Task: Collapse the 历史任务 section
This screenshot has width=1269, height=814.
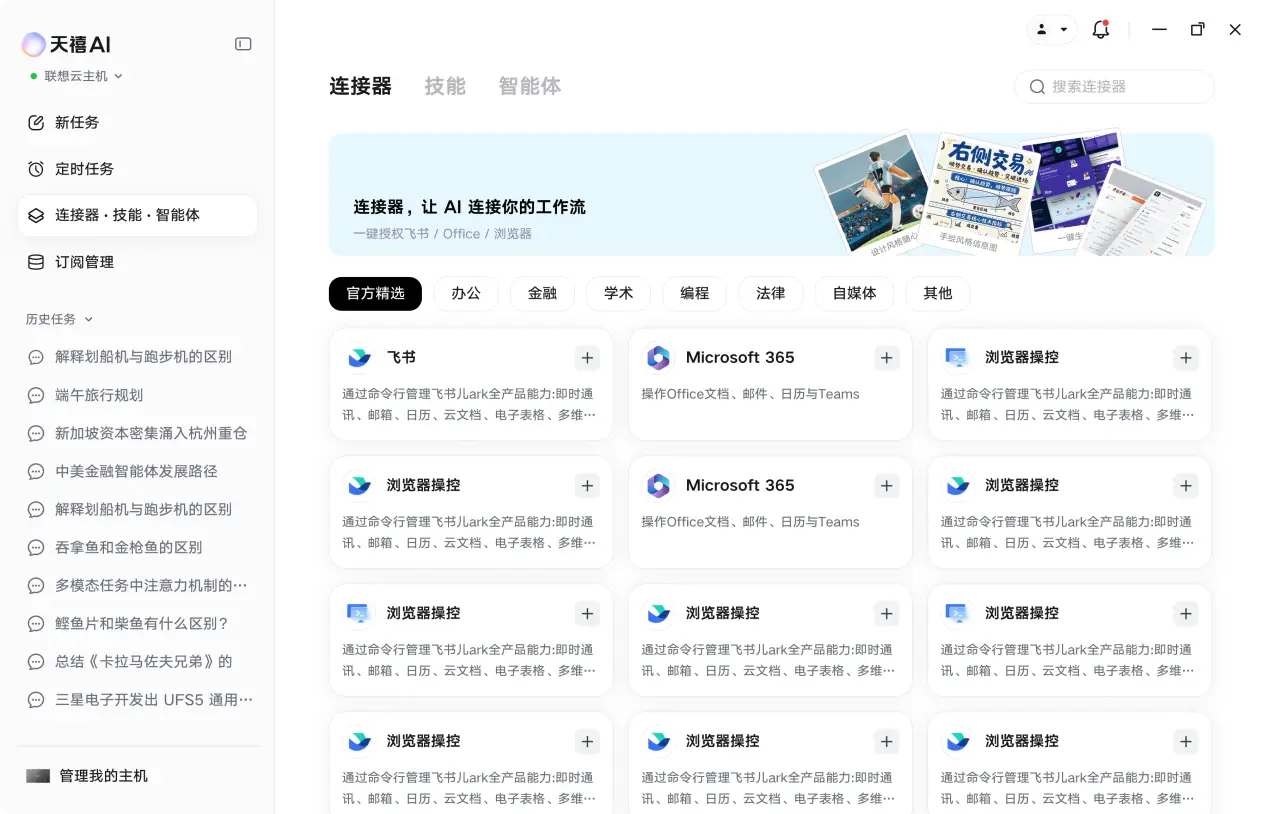Action: pos(60,319)
